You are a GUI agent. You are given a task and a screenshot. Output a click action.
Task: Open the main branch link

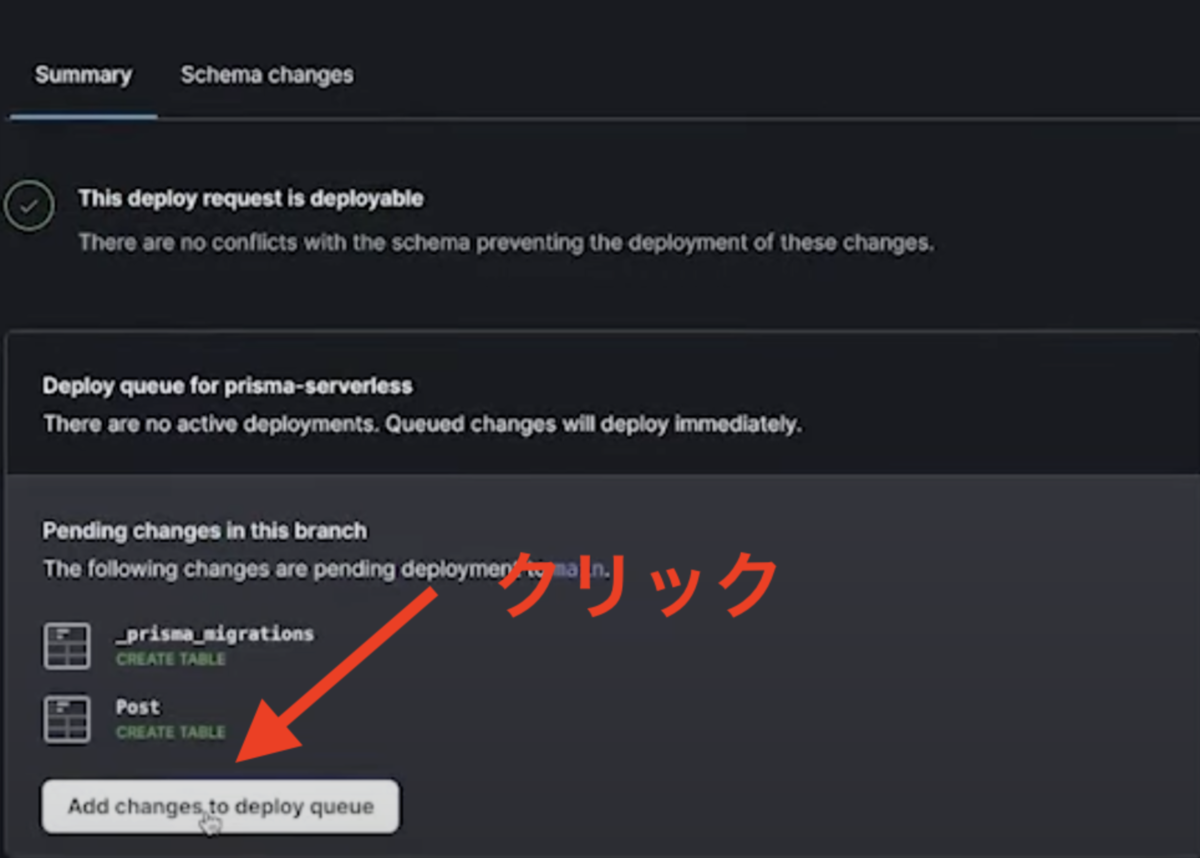580,569
